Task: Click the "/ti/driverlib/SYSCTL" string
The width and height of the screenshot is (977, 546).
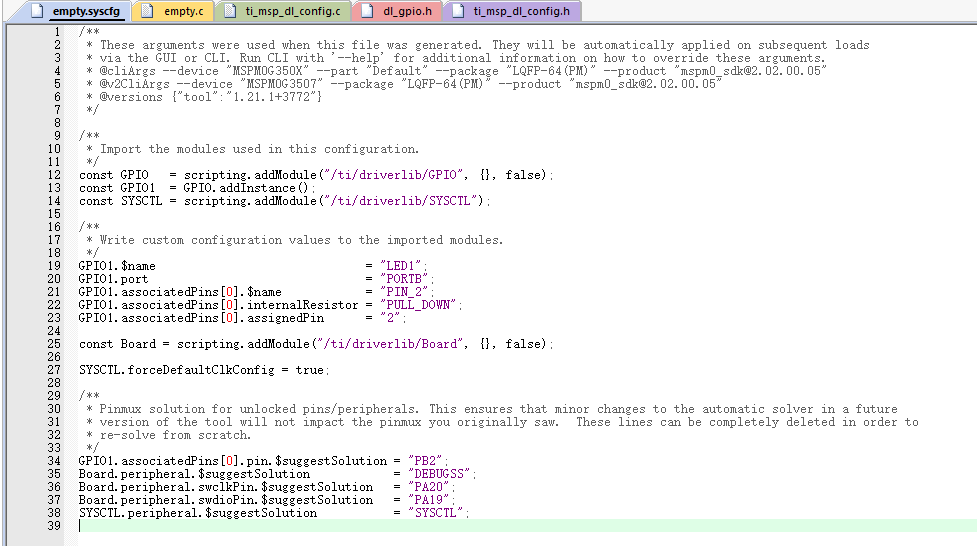Action: pos(404,201)
